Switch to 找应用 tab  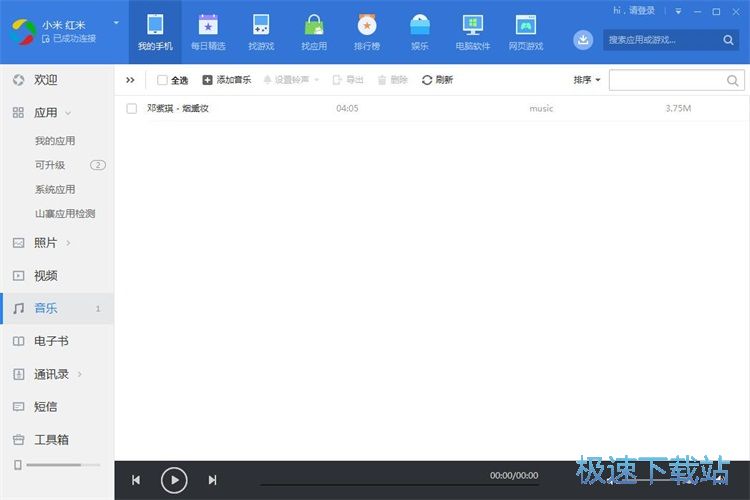[x=314, y=32]
